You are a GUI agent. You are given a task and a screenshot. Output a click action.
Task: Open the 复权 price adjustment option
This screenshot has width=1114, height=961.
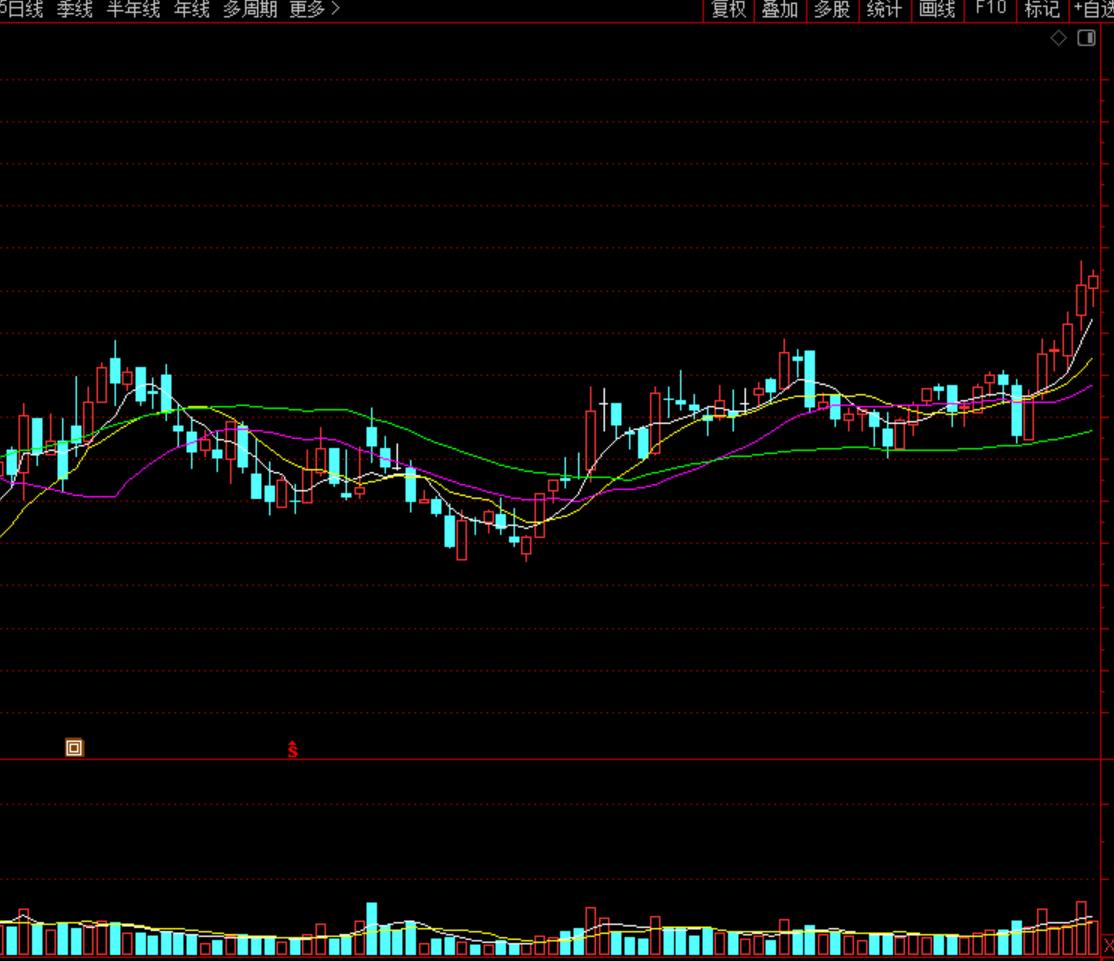(x=729, y=10)
